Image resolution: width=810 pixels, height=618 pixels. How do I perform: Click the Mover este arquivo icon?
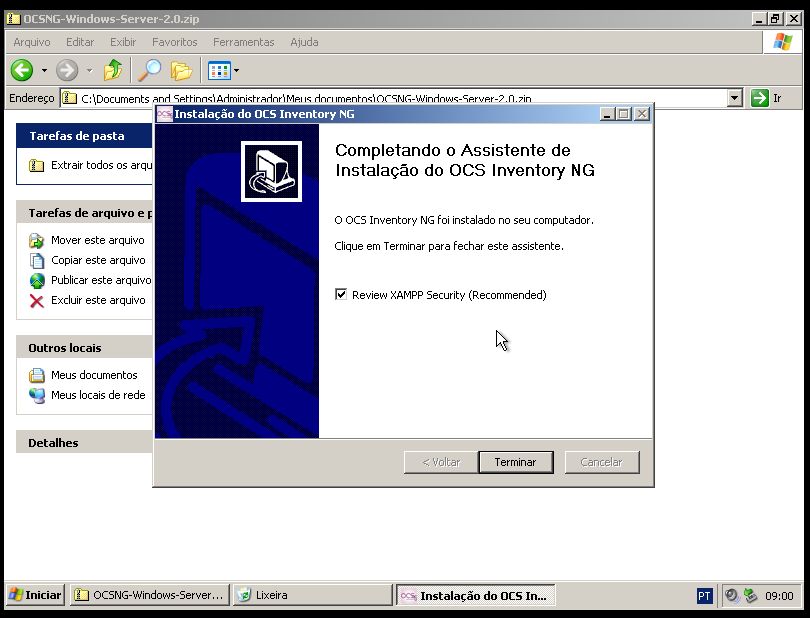tap(37, 240)
